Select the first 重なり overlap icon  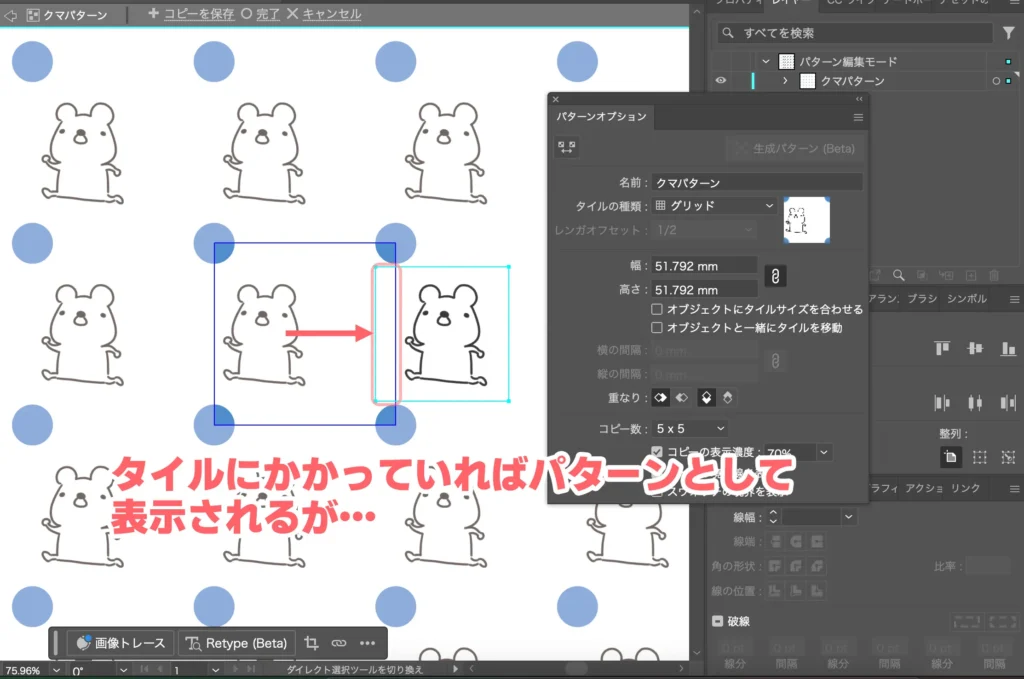(663, 395)
